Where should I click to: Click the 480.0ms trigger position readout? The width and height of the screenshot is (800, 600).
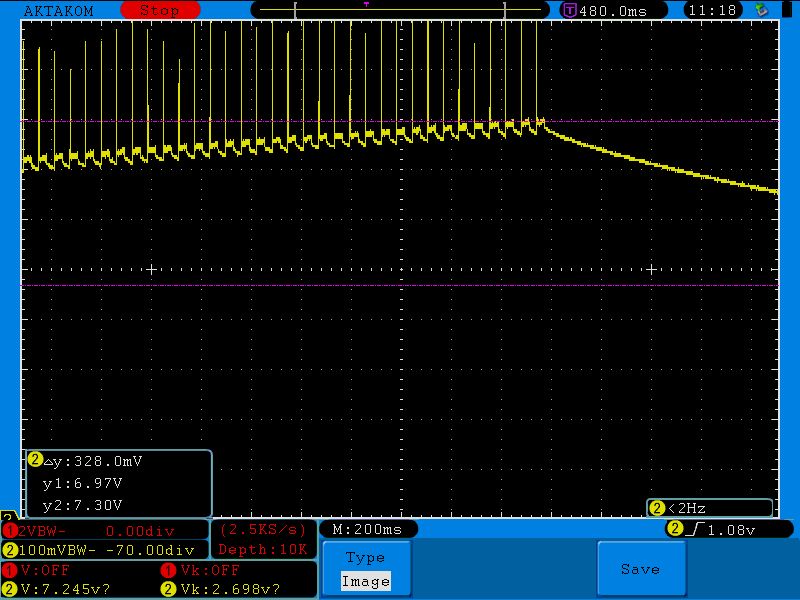click(x=613, y=11)
